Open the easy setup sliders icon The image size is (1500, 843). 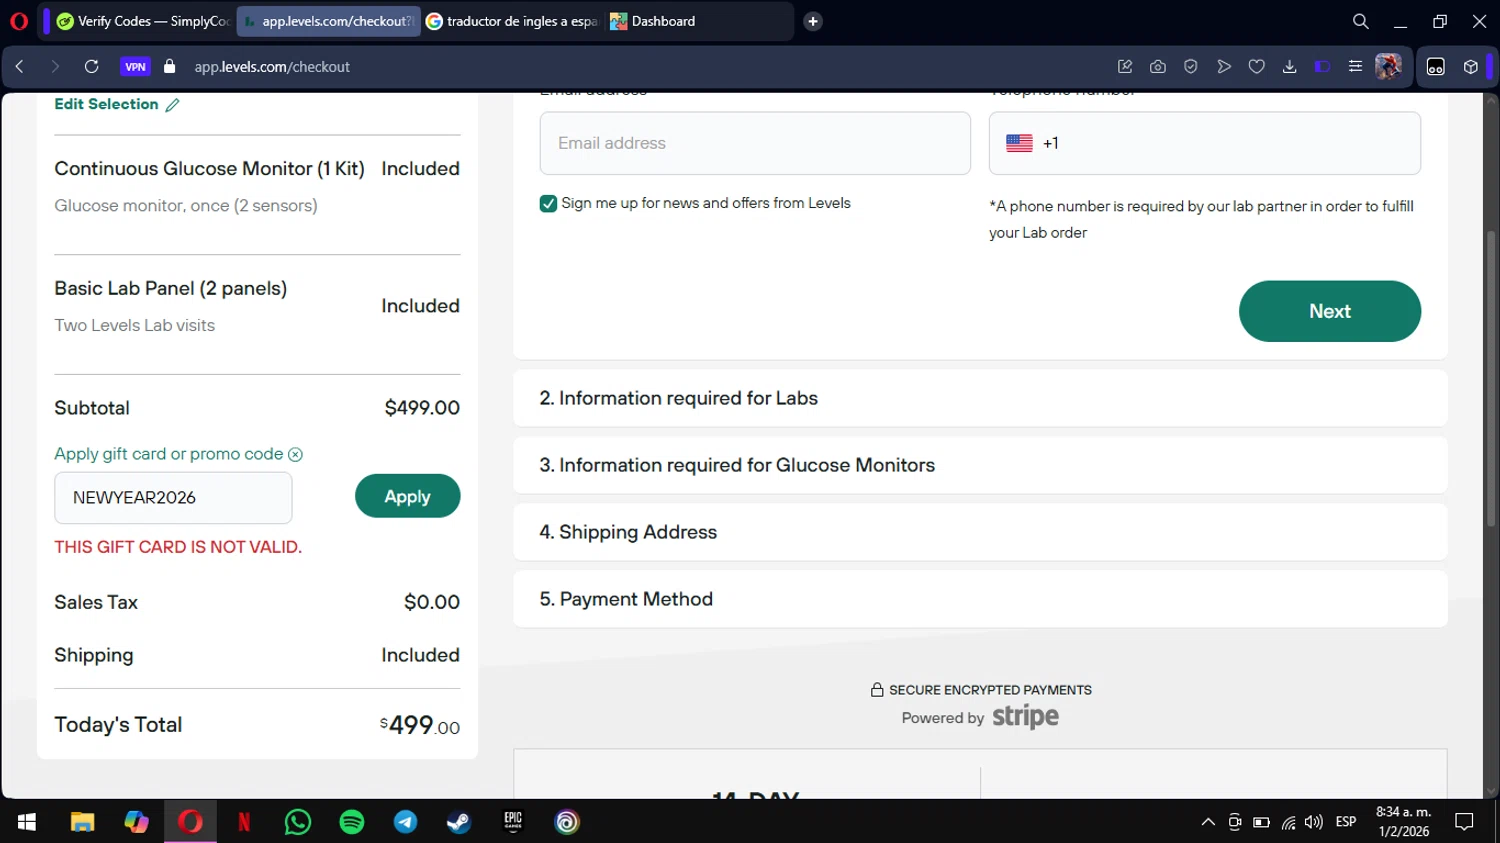click(1355, 67)
